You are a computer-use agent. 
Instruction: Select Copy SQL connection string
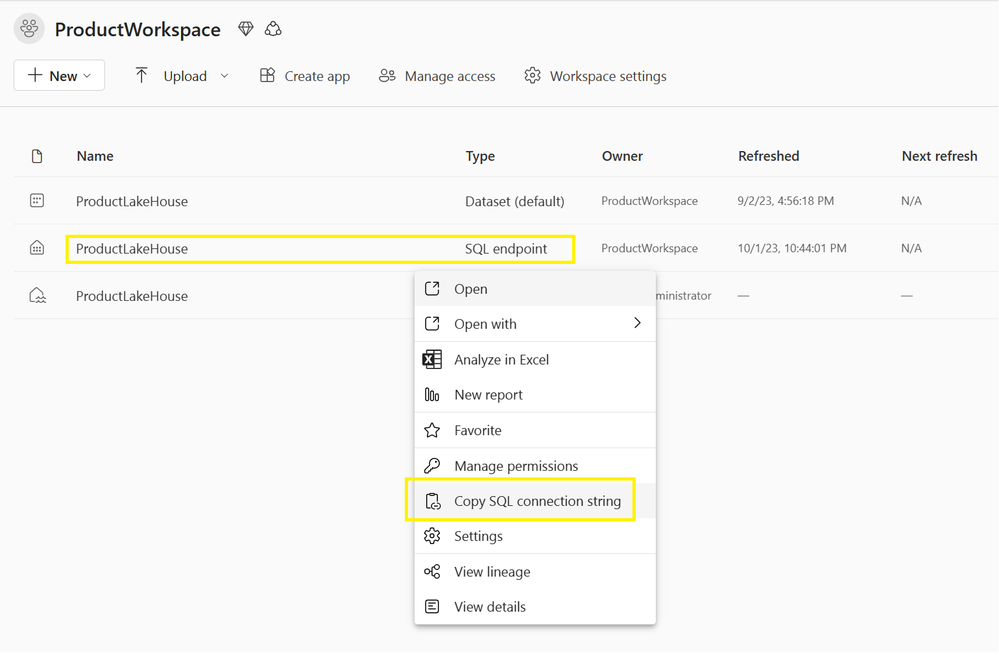[x=537, y=501]
